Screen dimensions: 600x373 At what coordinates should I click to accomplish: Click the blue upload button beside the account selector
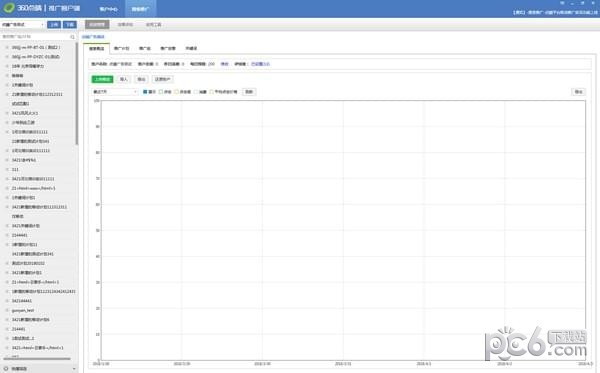[x=54, y=24]
